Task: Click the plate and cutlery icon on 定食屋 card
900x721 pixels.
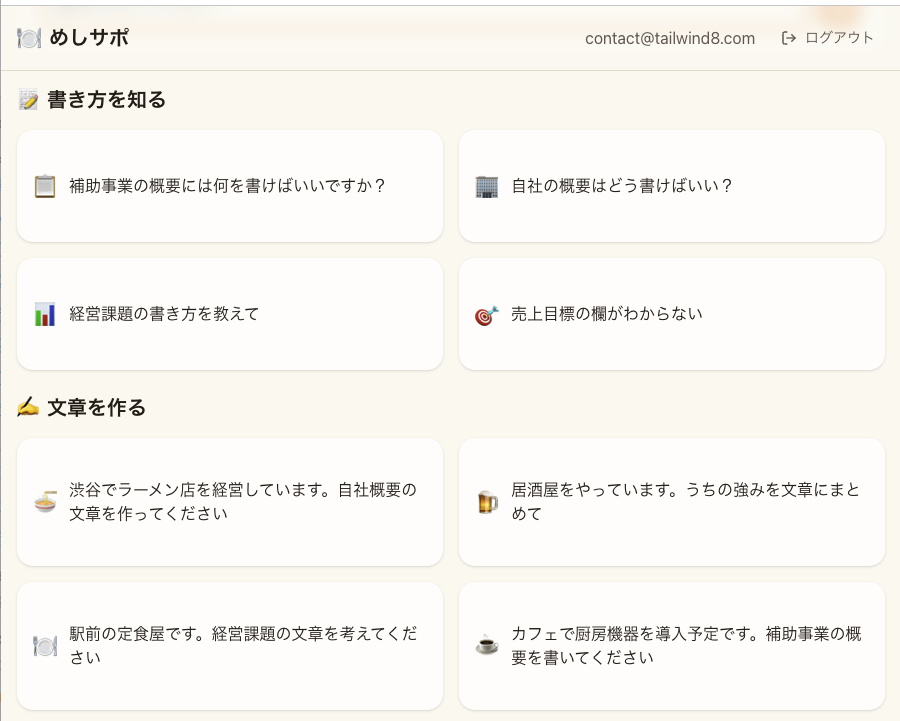Action: click(44, 646)
